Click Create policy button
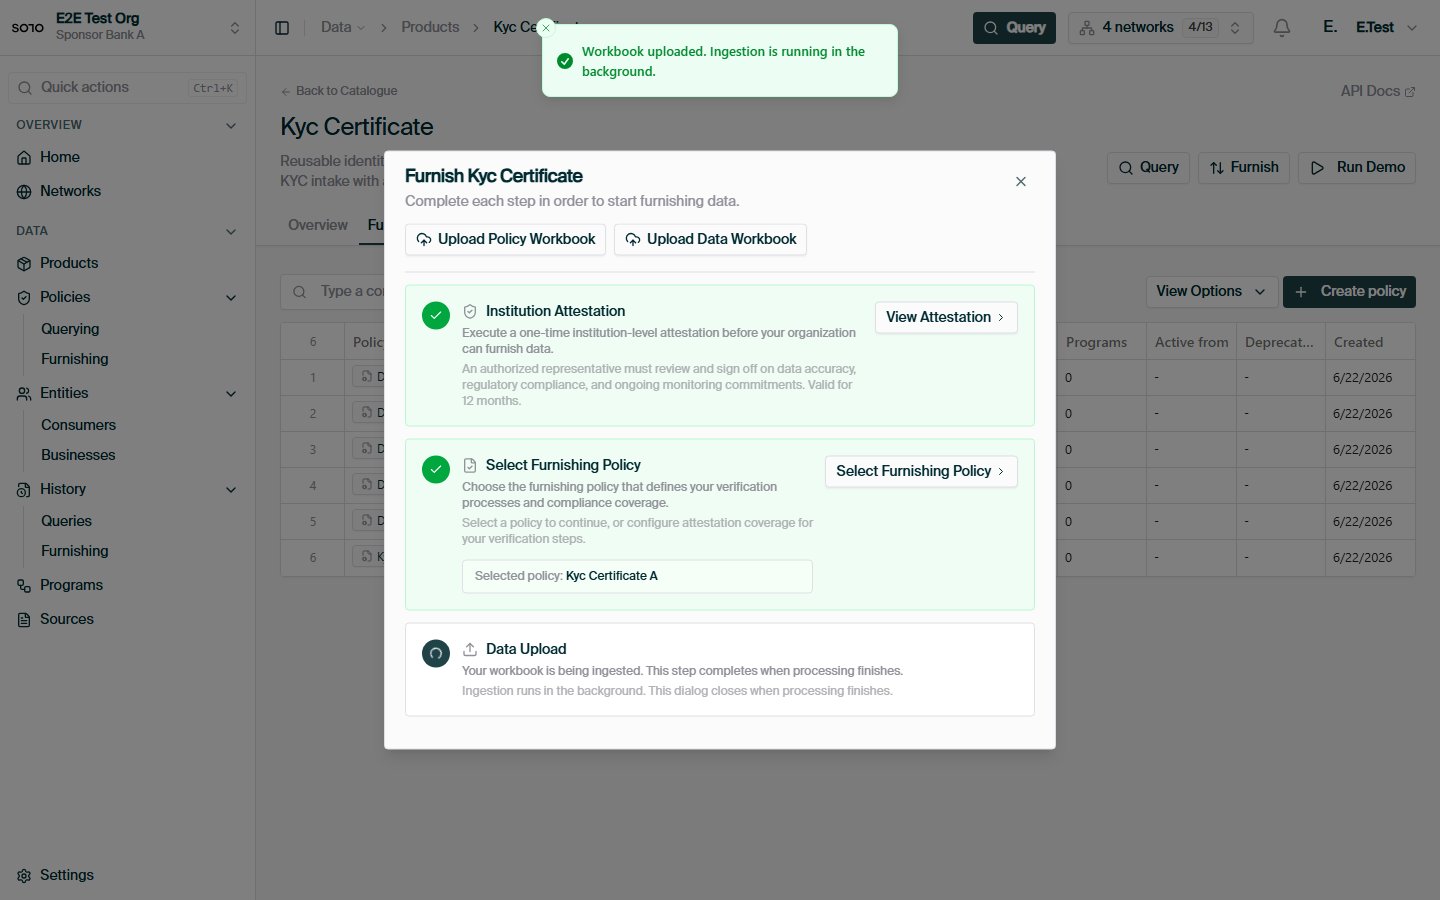1440x900 pixels. [1349, 292]
